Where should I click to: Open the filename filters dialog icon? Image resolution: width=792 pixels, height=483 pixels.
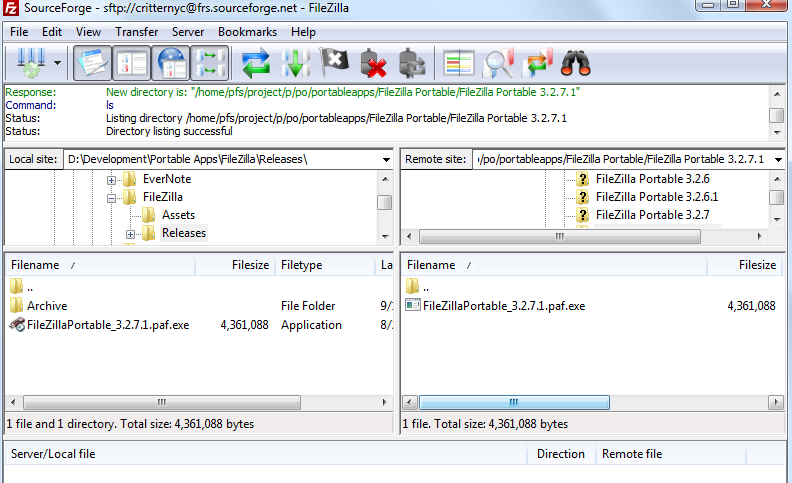[459, 64]
